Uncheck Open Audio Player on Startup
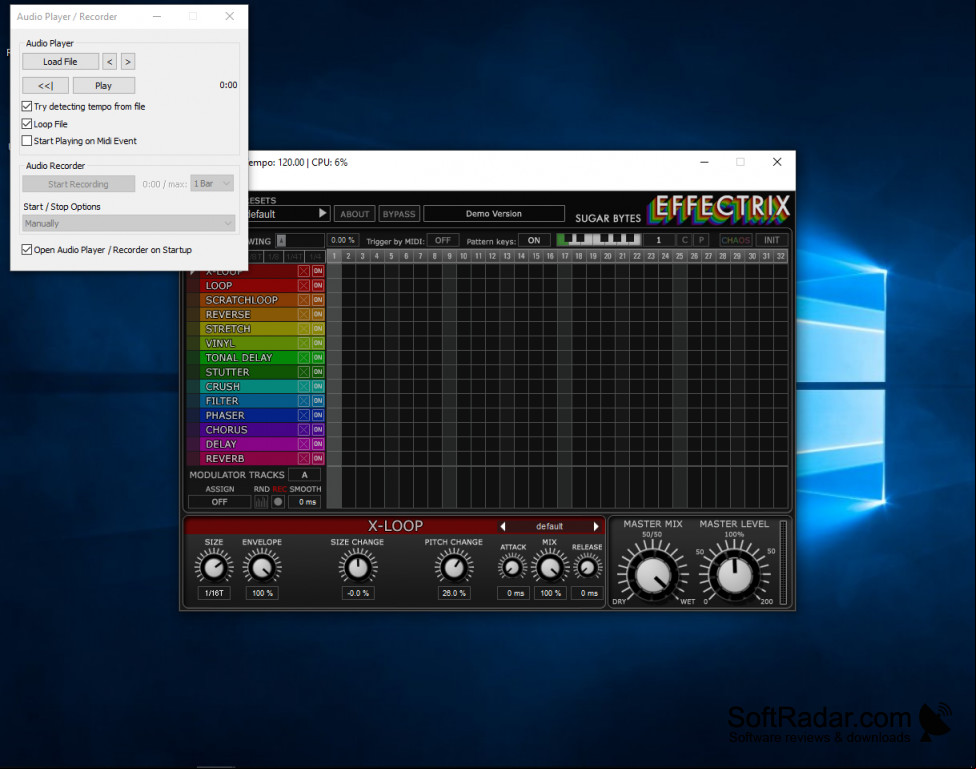Viewport: 976px width, 769px height. [27, 250]
